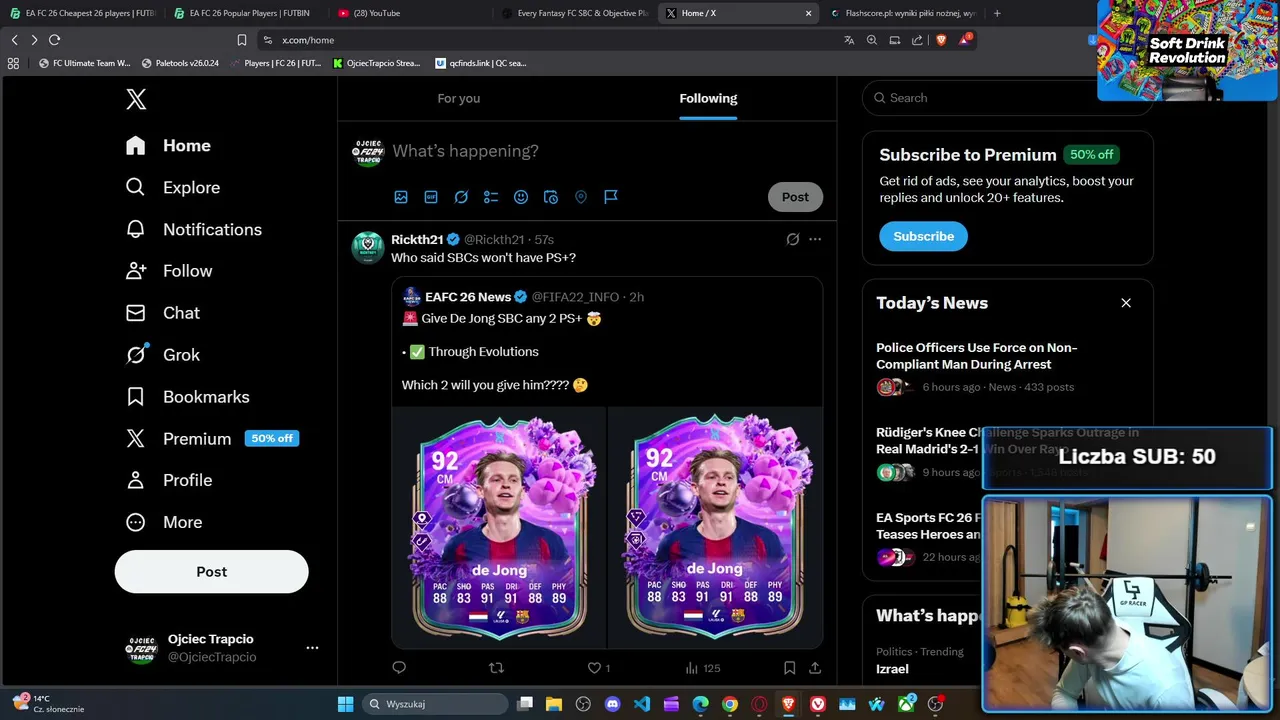Open Windows Start menu

point(346,704)
